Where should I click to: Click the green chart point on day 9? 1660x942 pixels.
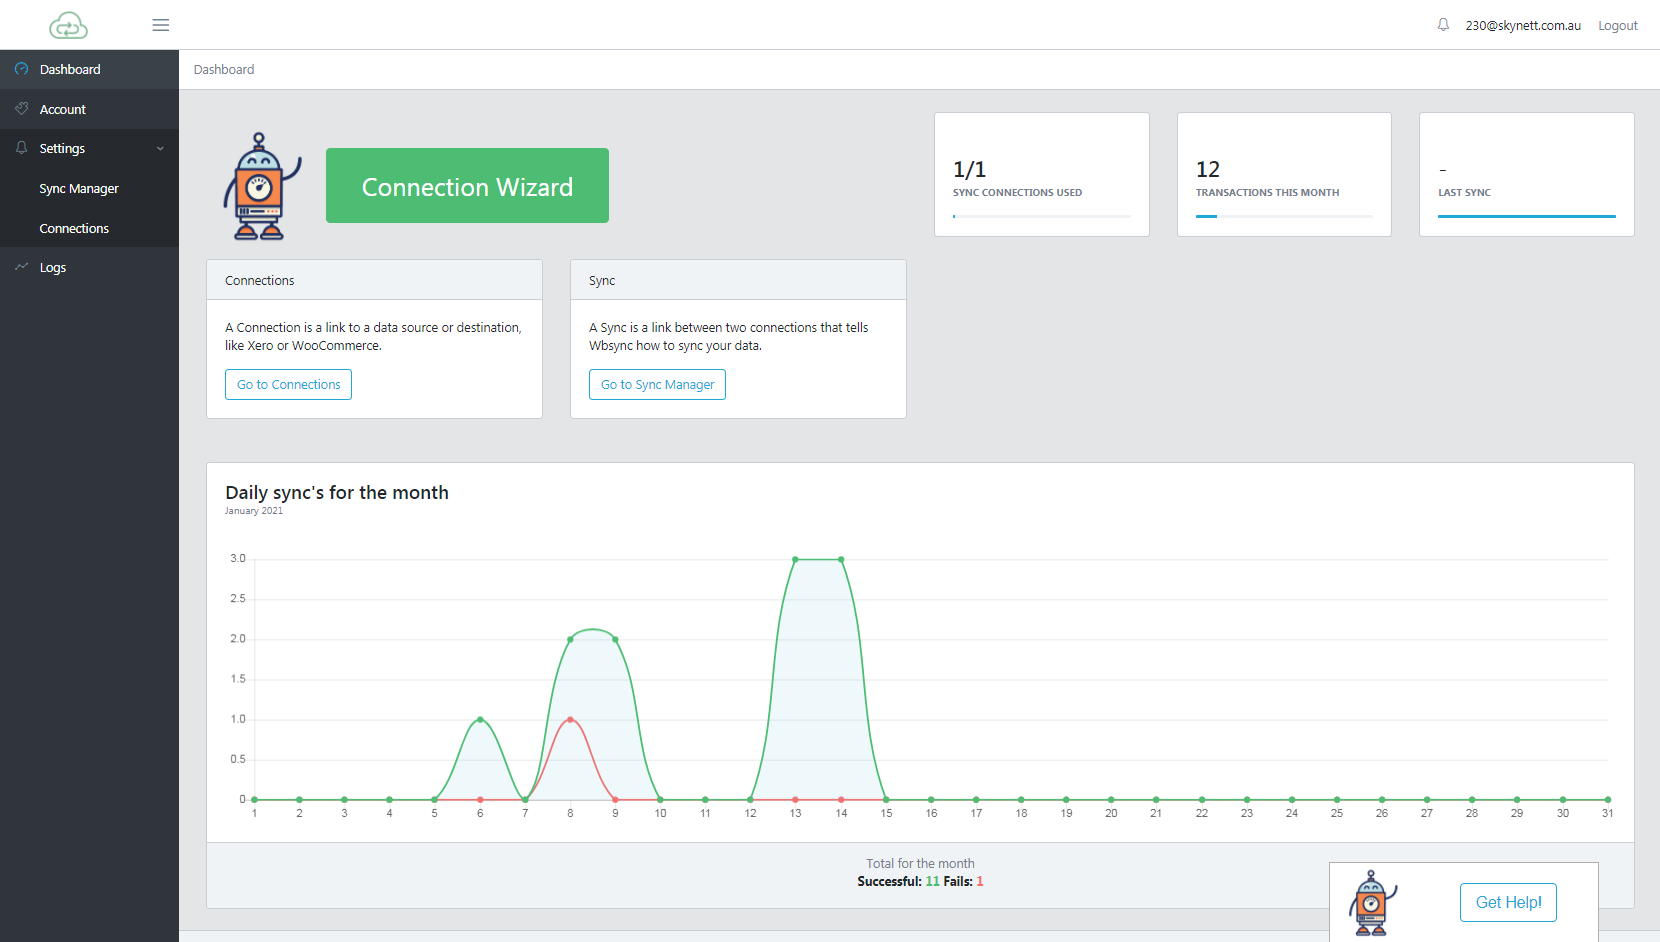(615, 639)
